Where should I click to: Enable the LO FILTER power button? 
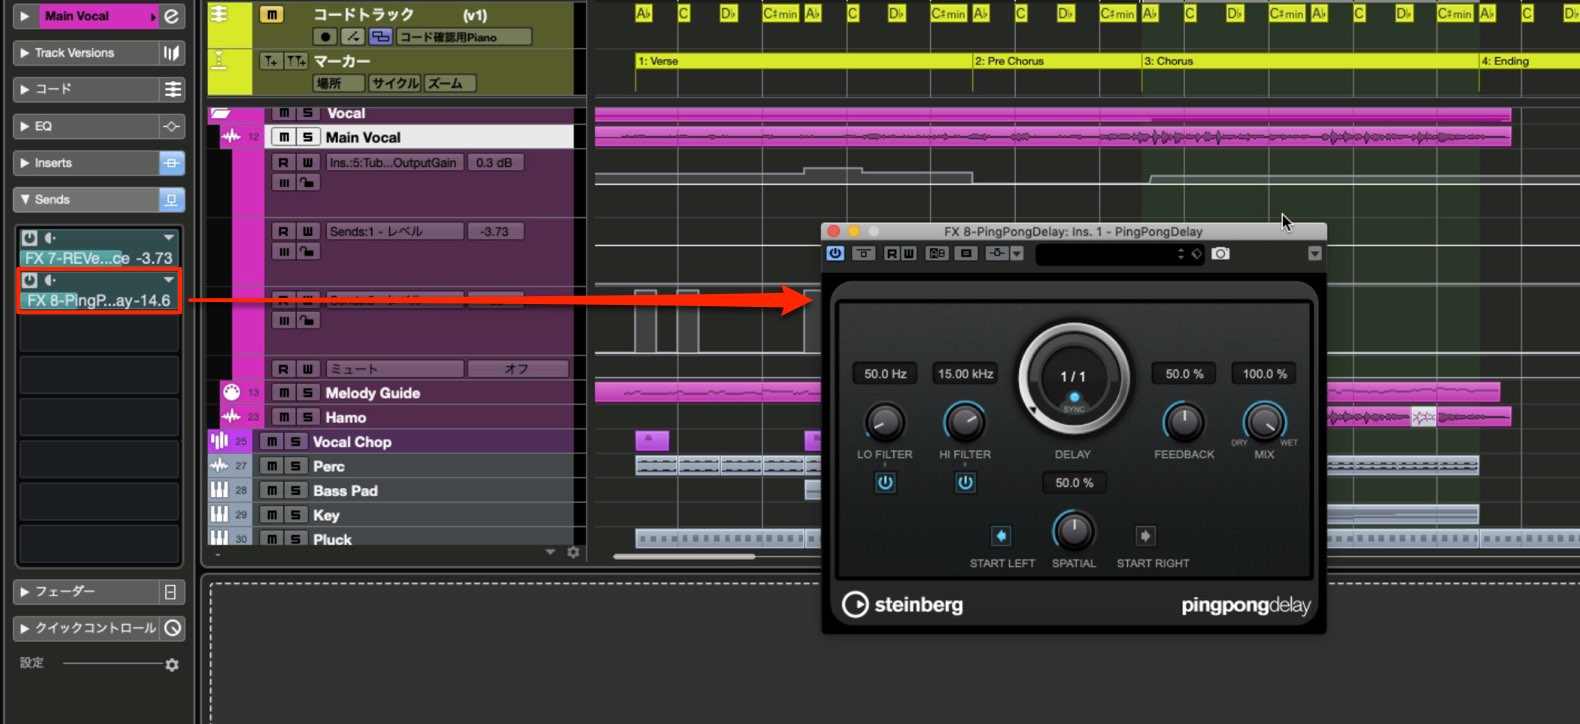click(885, 483)
